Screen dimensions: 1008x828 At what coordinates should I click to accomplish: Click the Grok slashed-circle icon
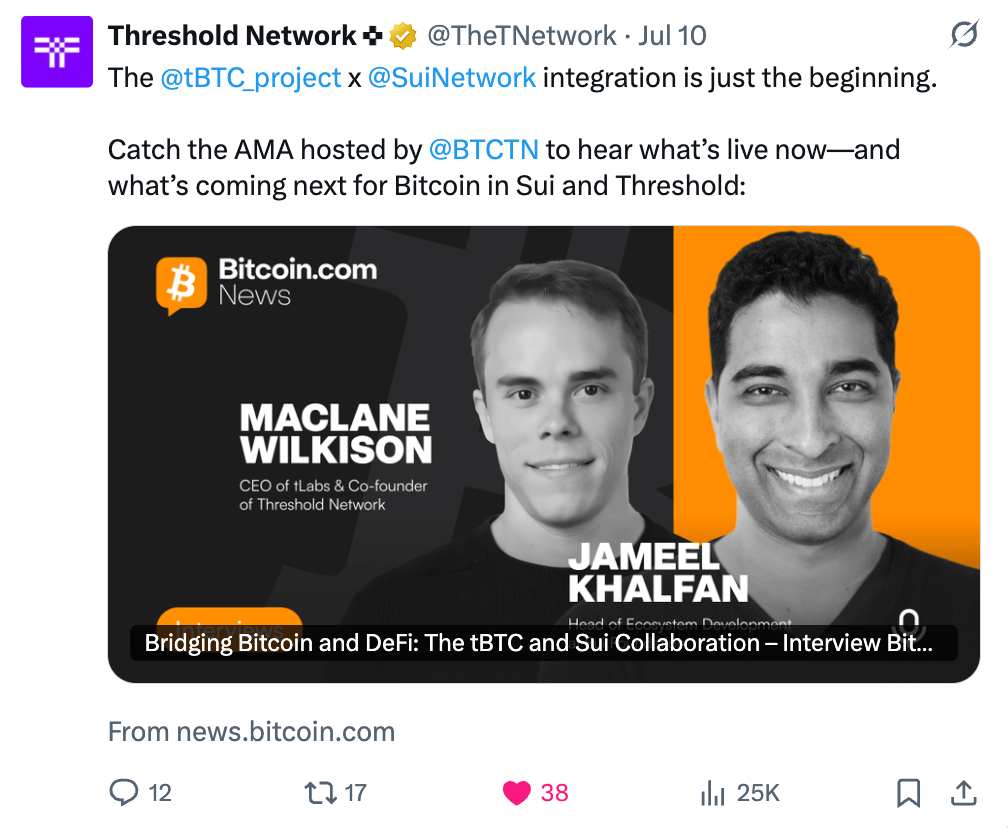[x=964, y=35]
